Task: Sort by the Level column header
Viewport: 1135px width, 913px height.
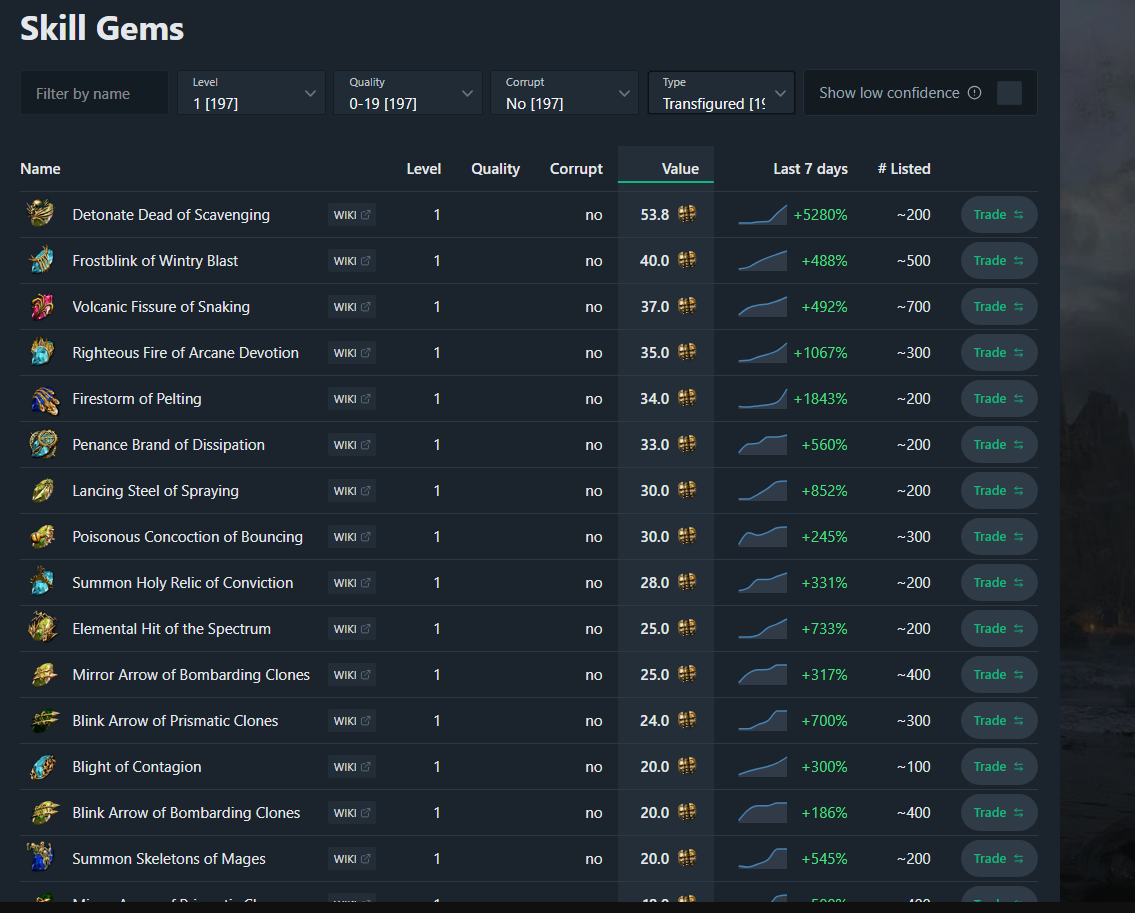Action: [x=423, y=169]
